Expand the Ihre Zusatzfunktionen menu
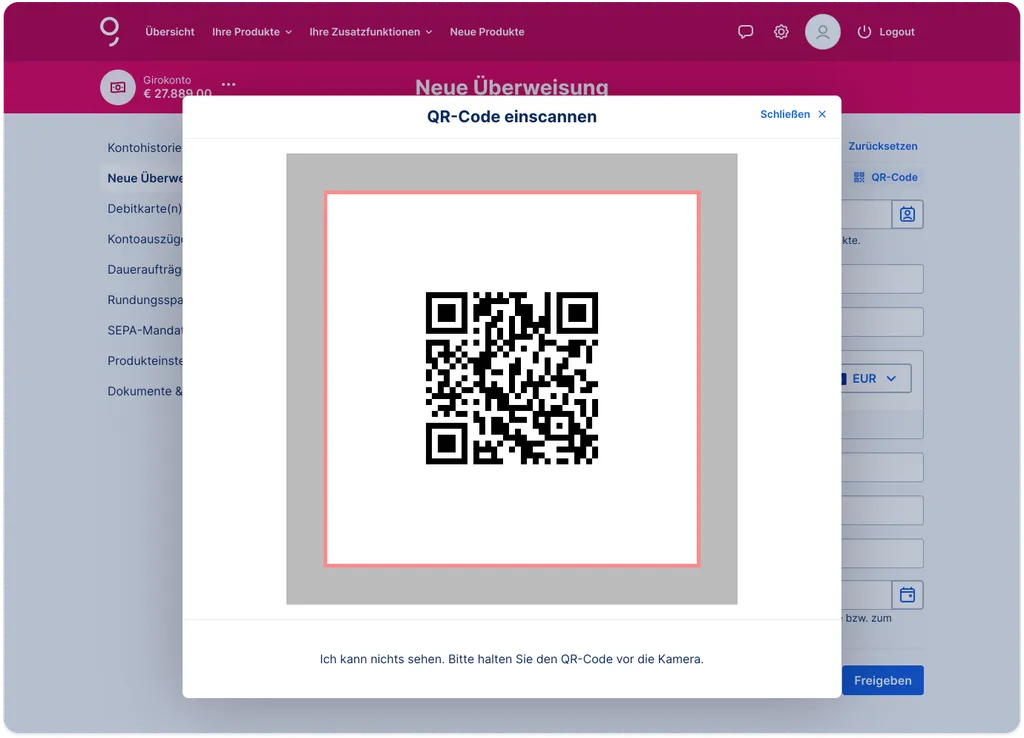The width and height of the screenshot is (1024, 738). pos(371,32)
